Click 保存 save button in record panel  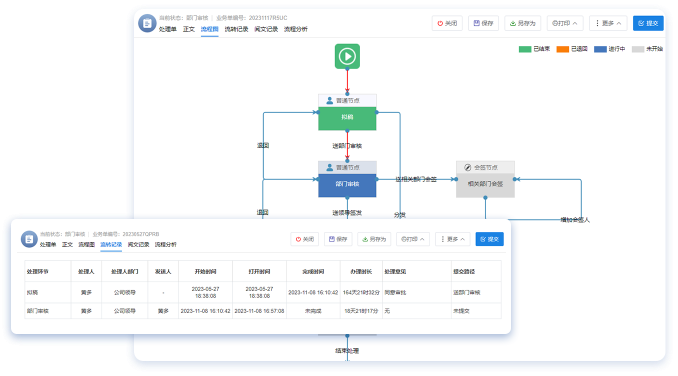tap(338, 239)
